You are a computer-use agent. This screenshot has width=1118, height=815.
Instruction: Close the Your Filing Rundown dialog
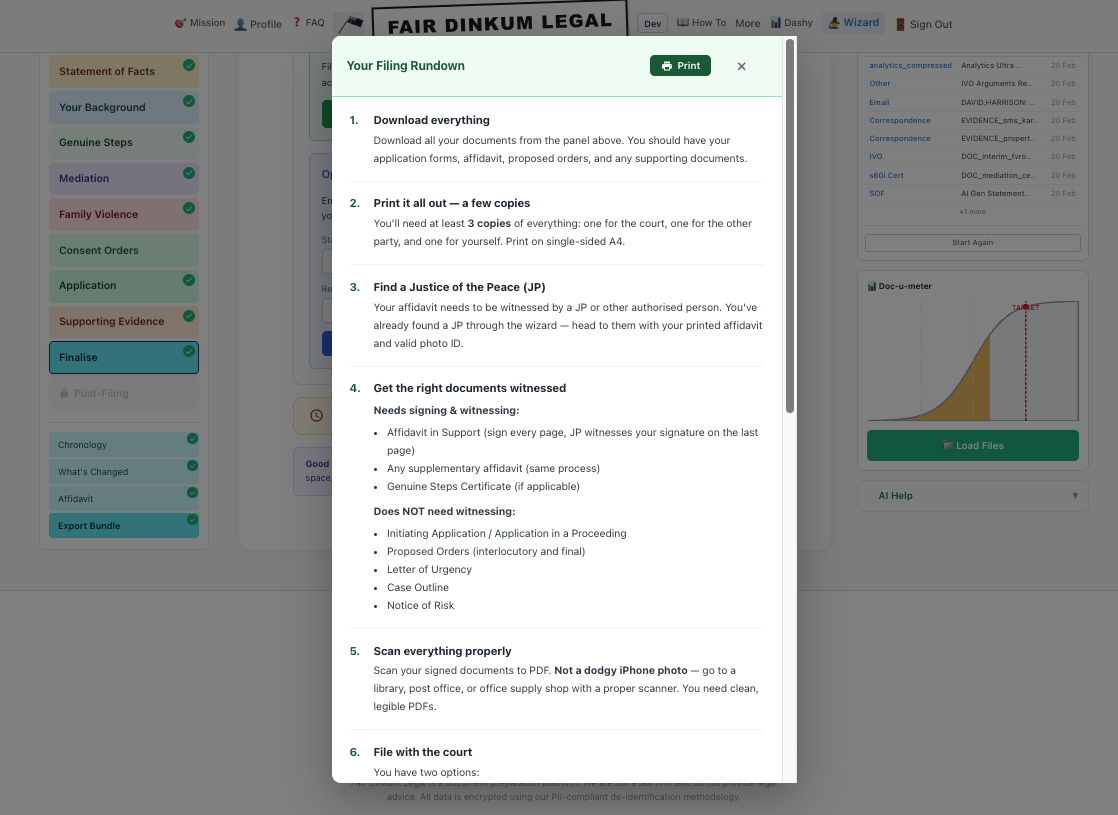point(742,66)
